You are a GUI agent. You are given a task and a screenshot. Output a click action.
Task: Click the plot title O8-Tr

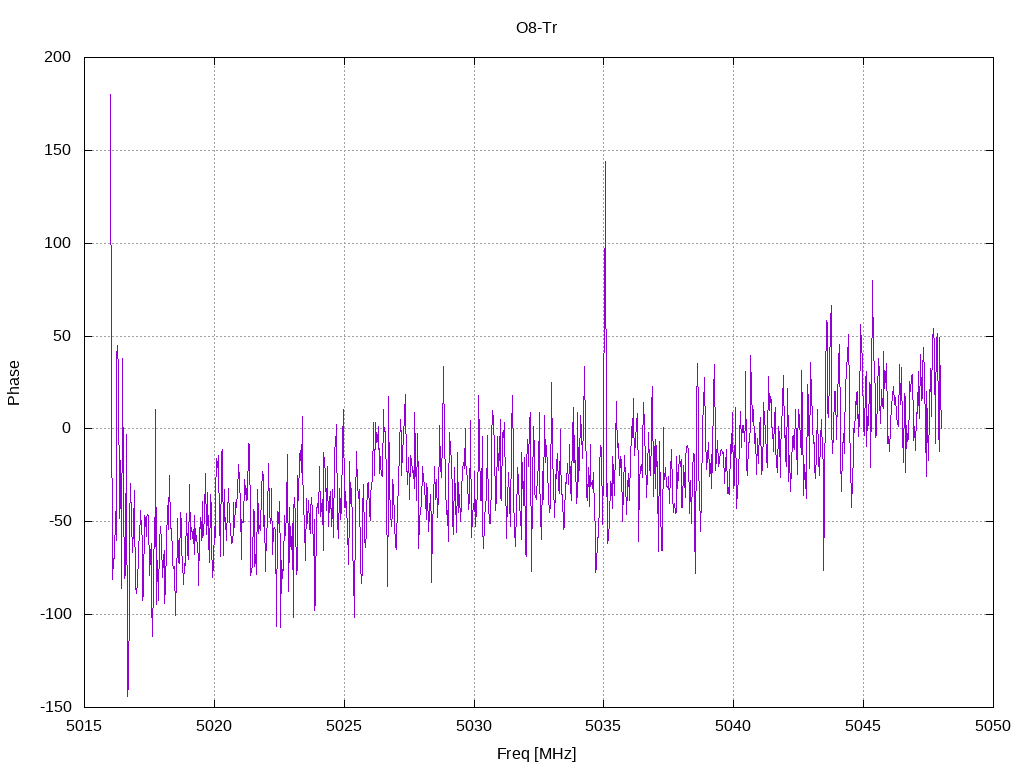tap(536, 28)
